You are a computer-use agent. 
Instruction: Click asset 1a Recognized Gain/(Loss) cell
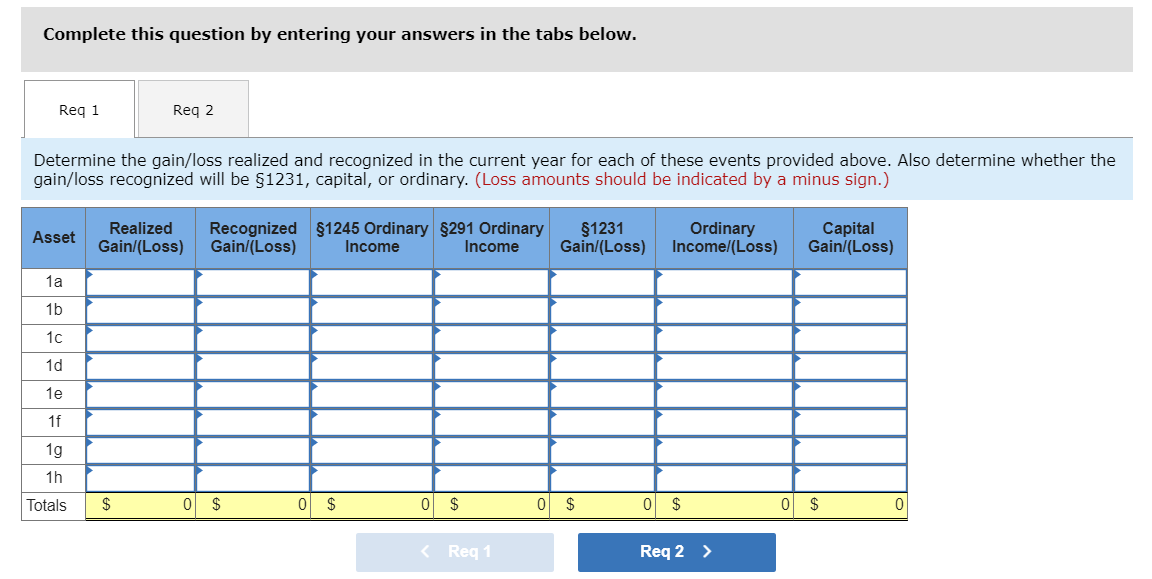tap(253, 281)
